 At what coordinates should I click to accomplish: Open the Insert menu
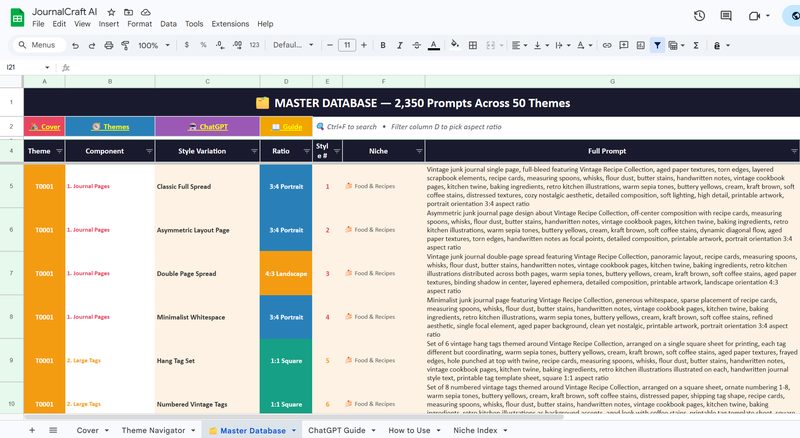tap(109, 23)
